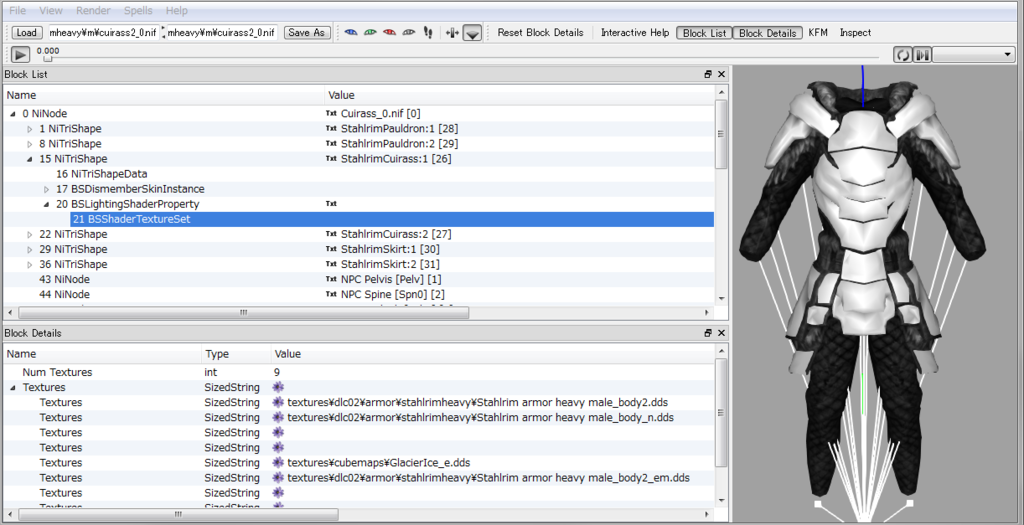
Task: Collapse the Textures array in Block Details
Action: coord(14,387)
